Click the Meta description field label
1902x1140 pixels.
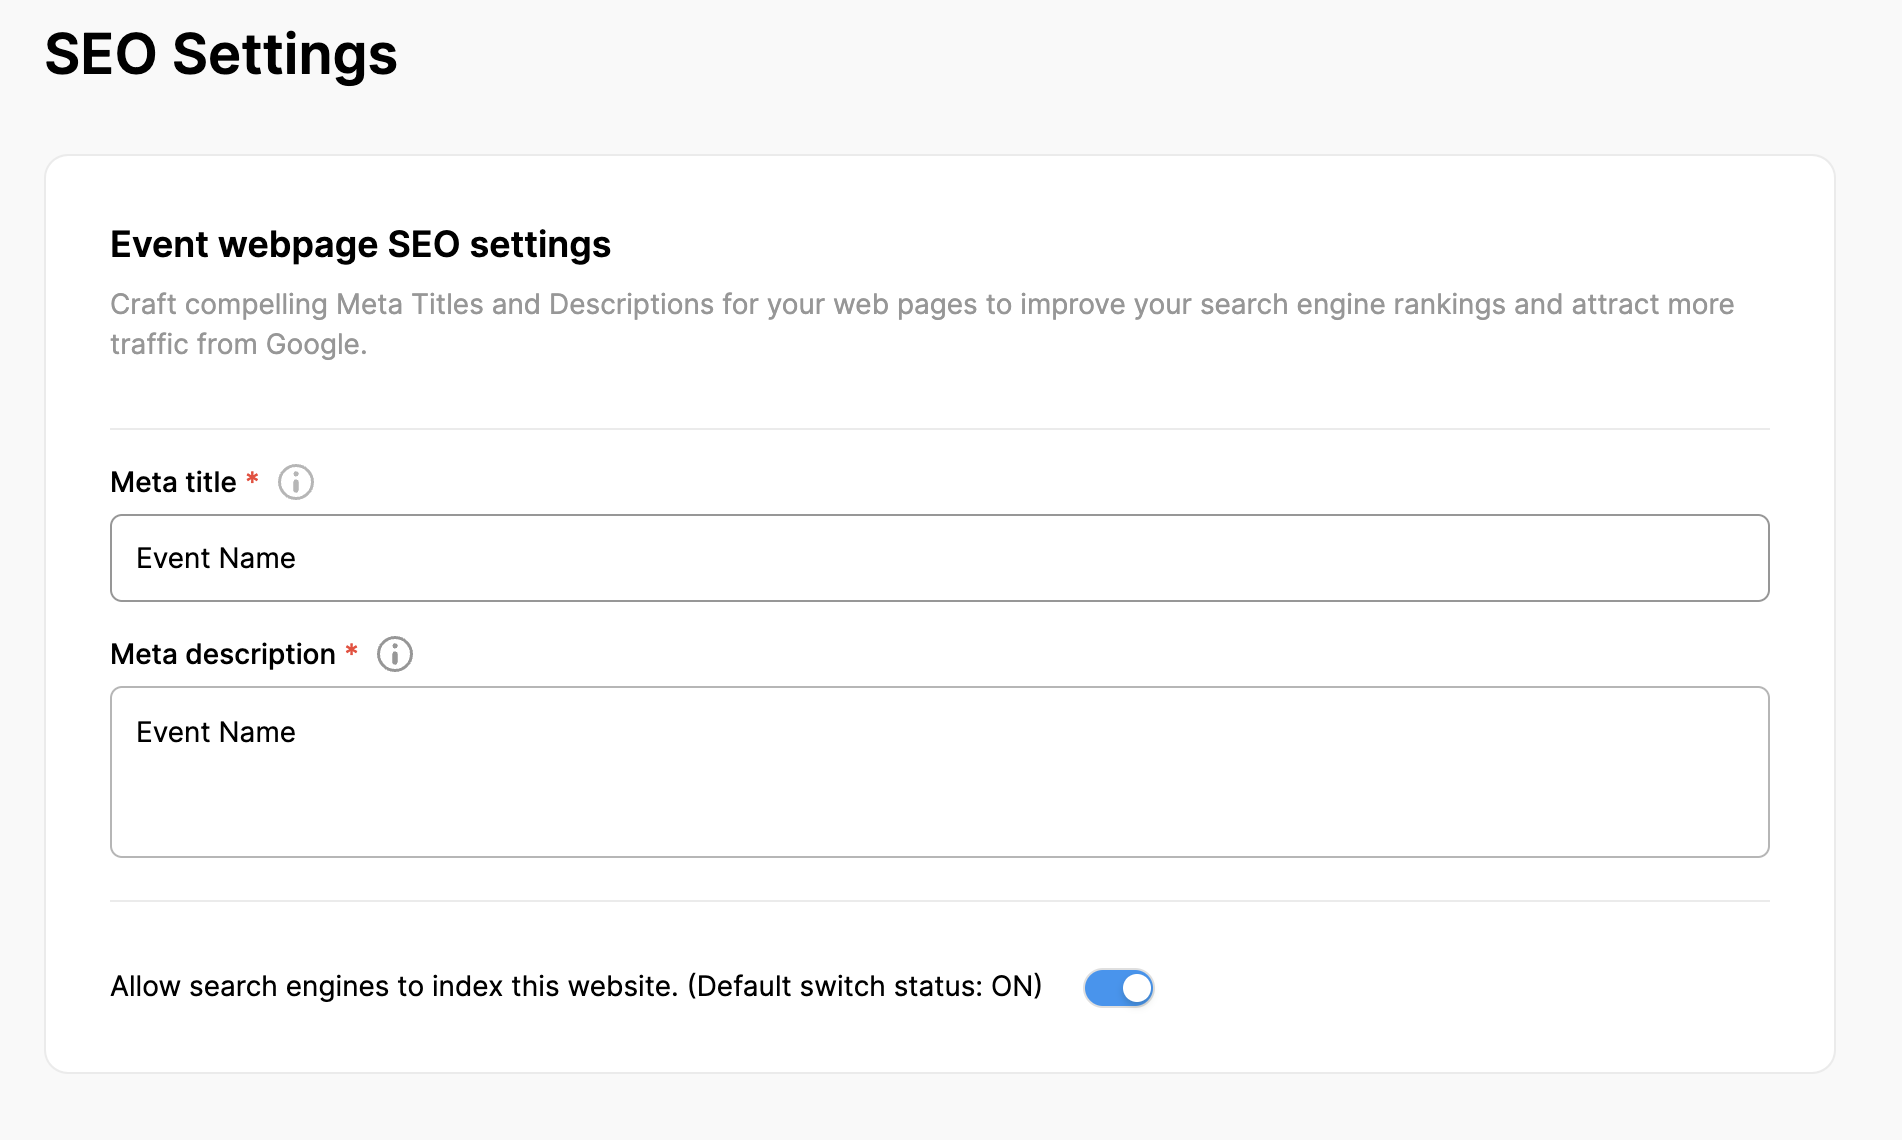coord(222,654)
